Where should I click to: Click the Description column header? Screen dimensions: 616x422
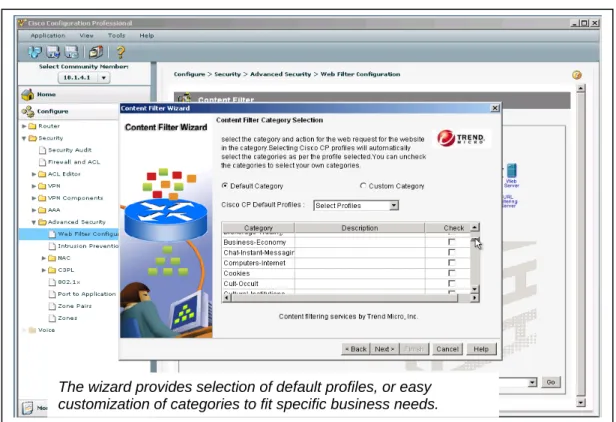click(x=359, y=228)
